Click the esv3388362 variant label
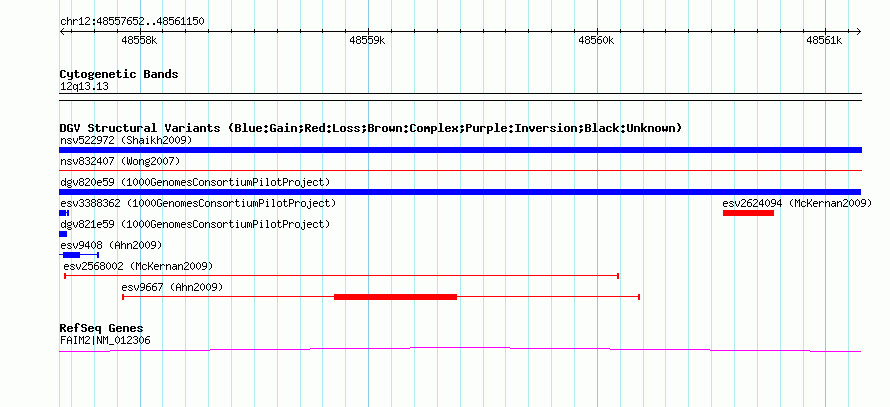The height and width of the screenshot is (407, 890). [x=198, y=203]
